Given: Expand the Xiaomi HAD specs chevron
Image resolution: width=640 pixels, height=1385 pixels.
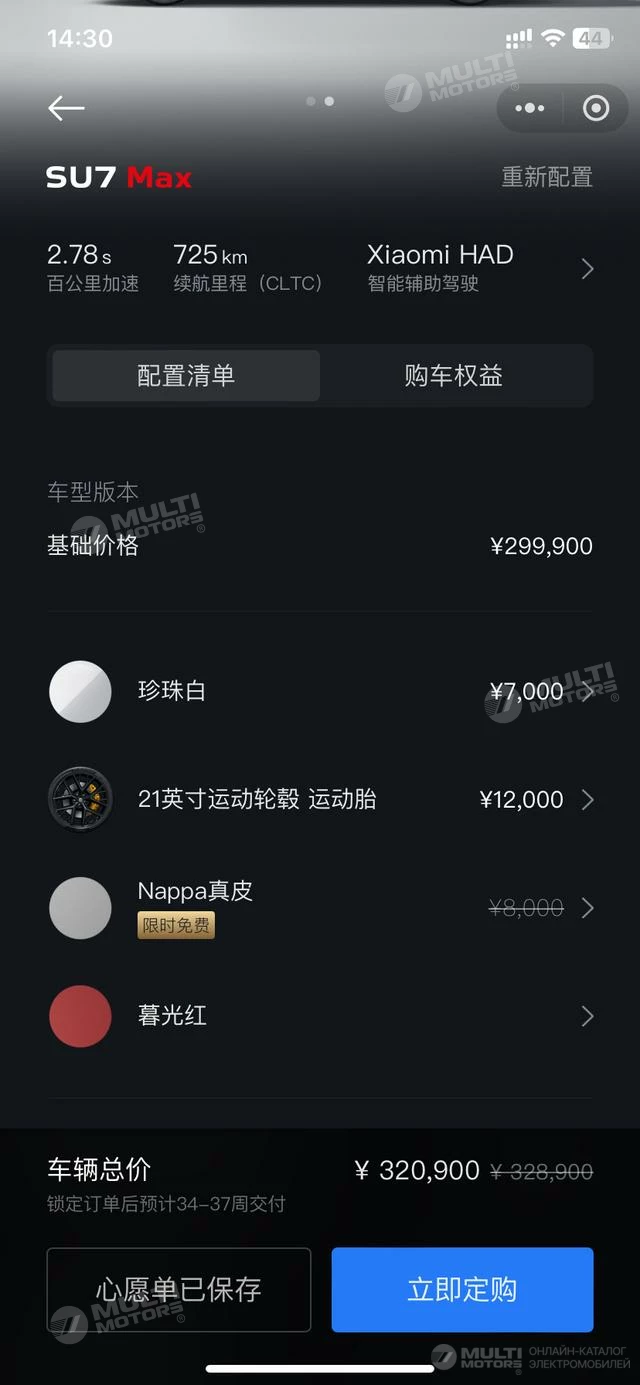Looking at the screenshot, I should tap(588, 269).
